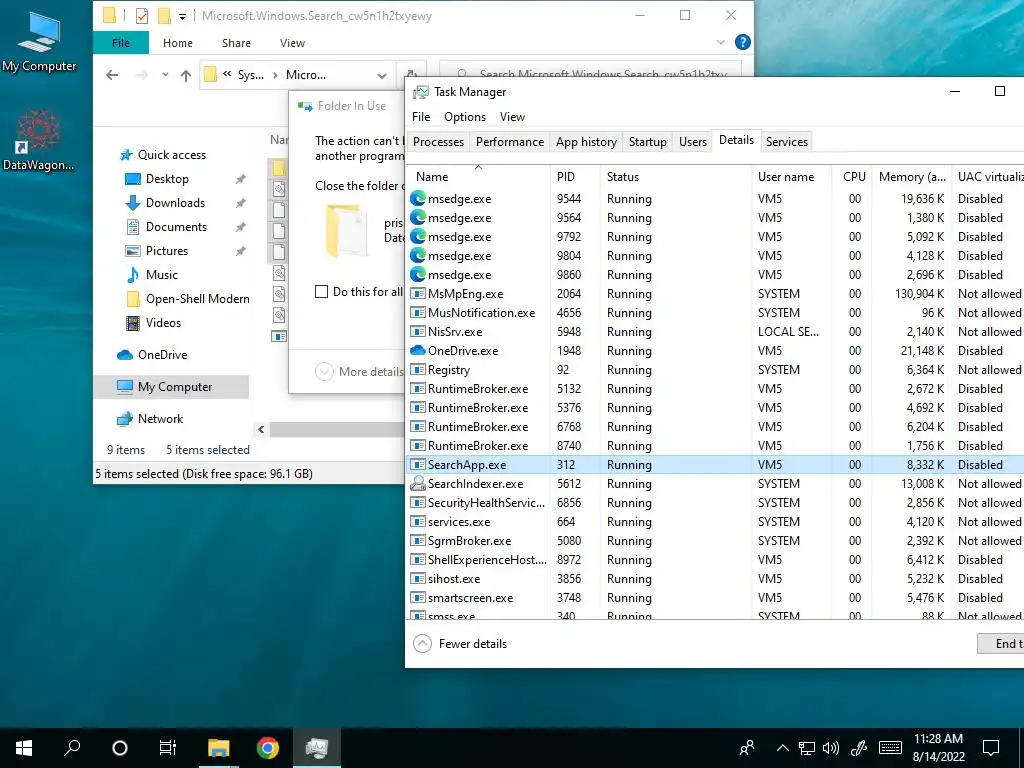Open the address bar history dropdown
The height and width of the screenshot is (768, 1024).
pos(381,75)
